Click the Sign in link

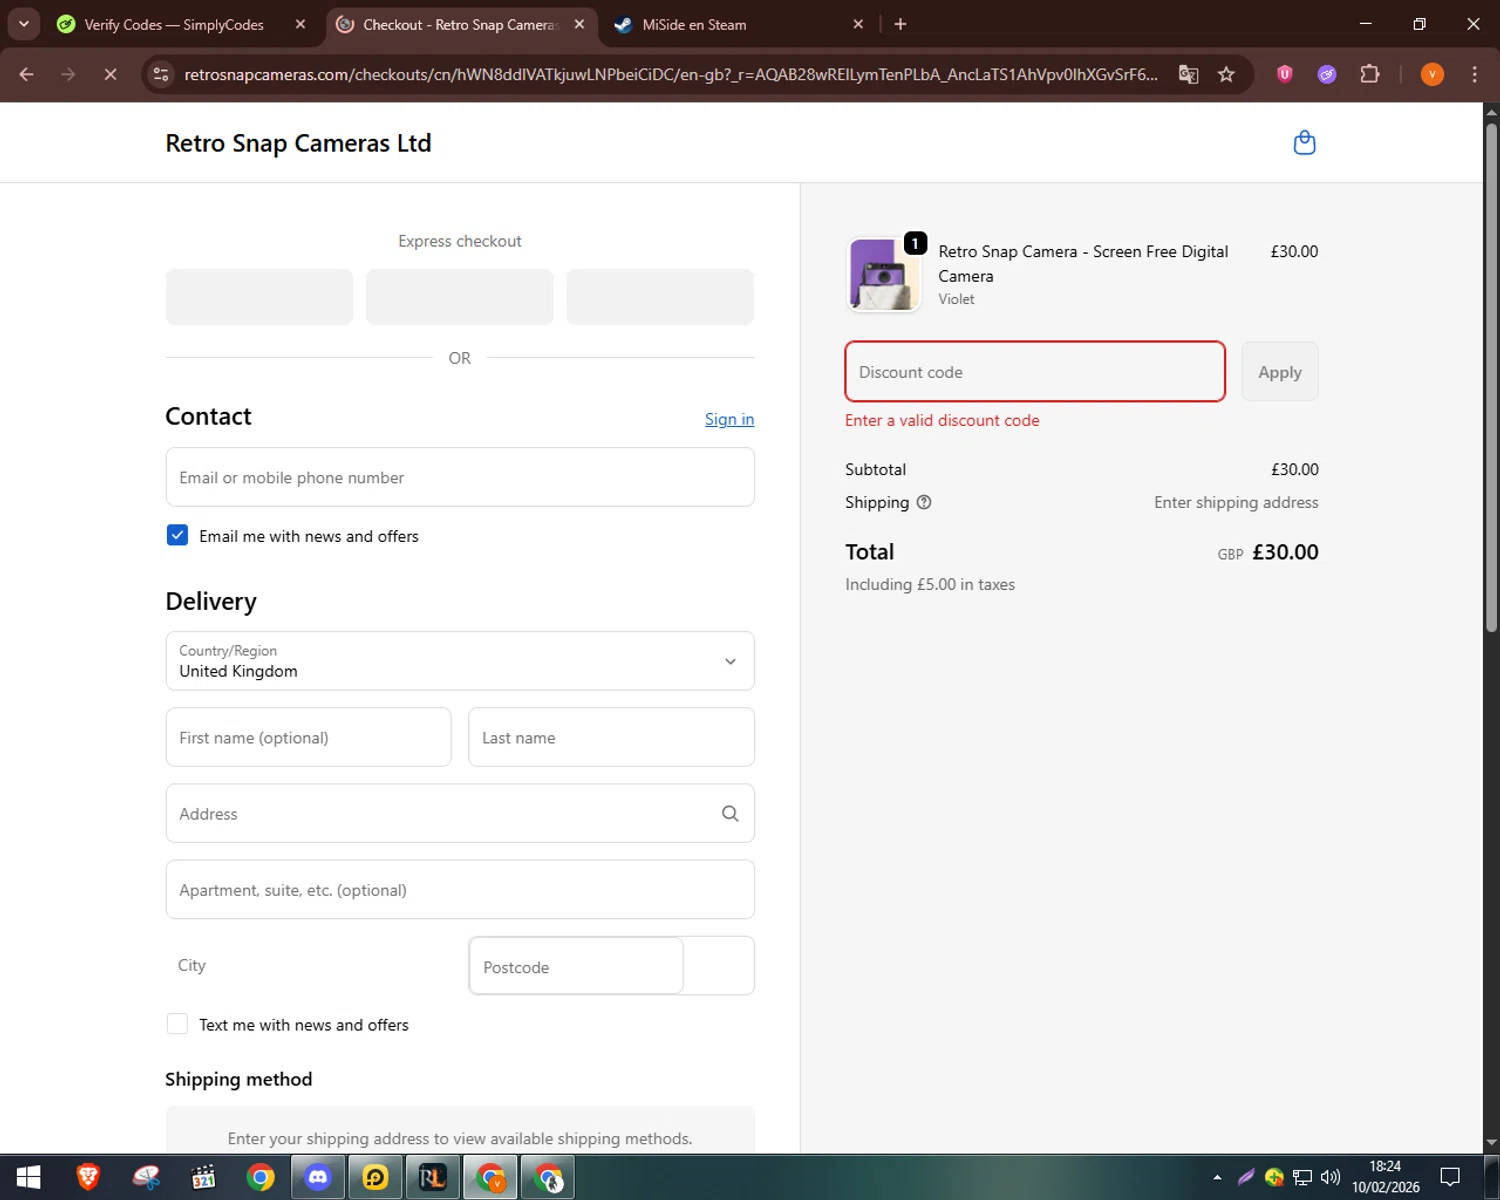(729, 420)
